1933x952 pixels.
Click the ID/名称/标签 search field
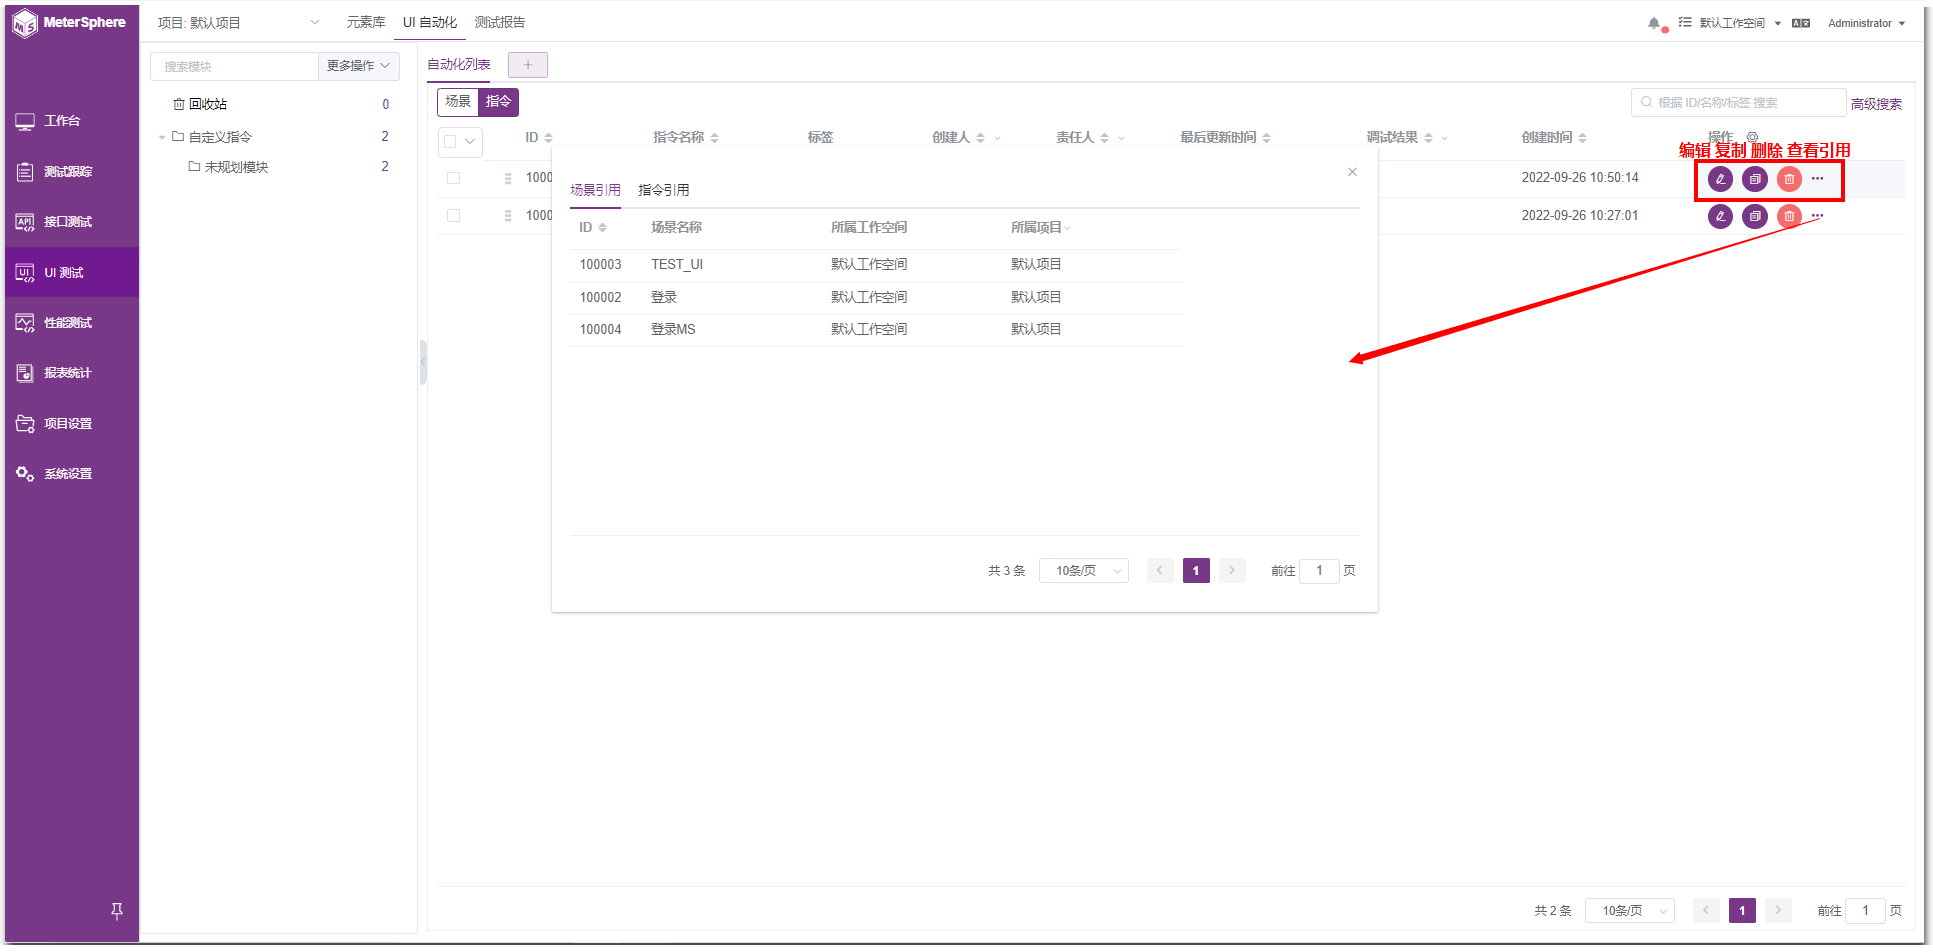point(1739,102)
